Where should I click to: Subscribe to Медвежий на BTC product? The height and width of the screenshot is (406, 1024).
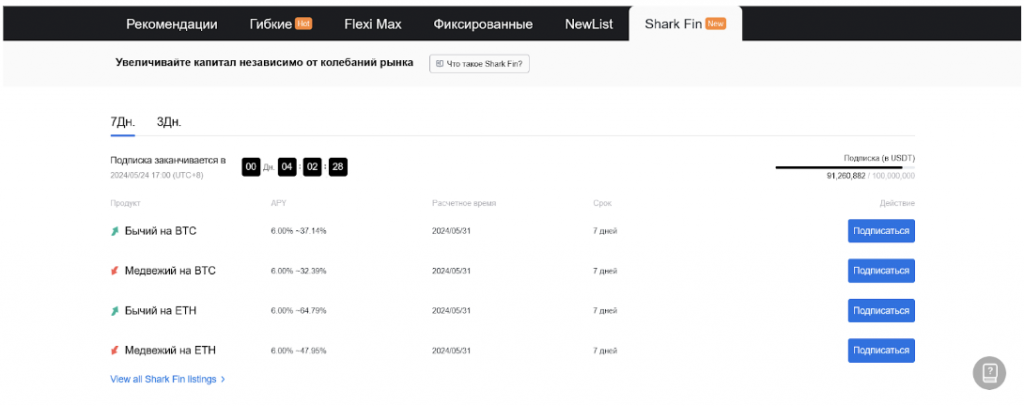[x=880, y=271]
